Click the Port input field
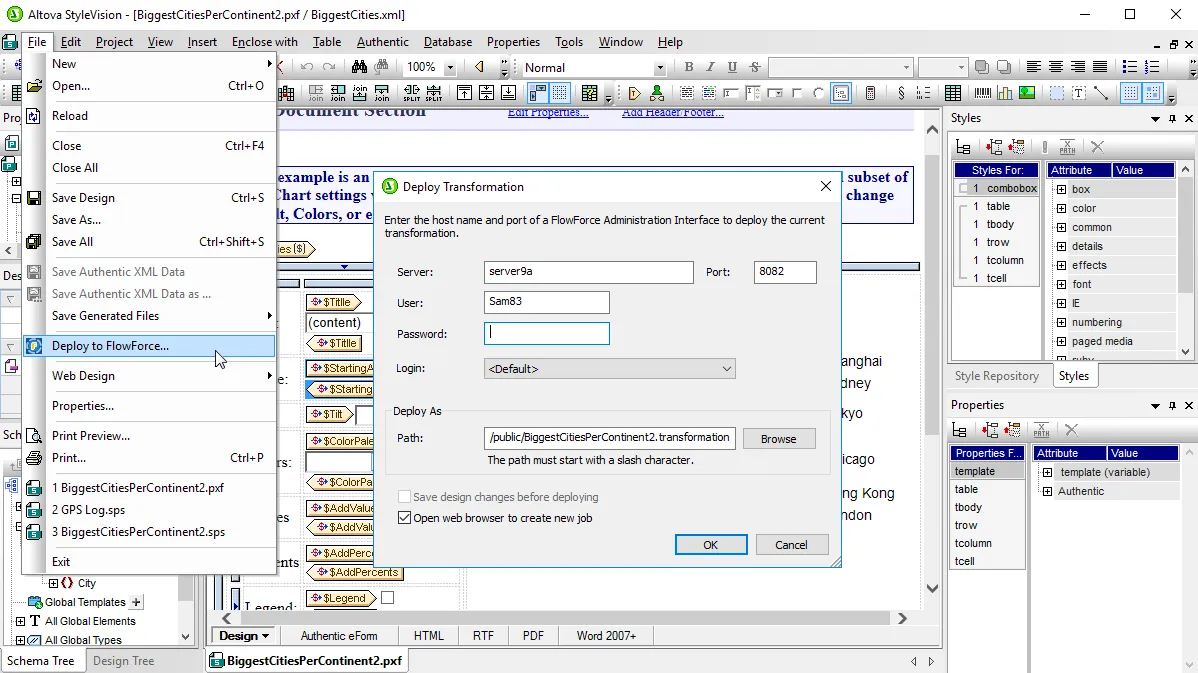 (x=785, y=272)
